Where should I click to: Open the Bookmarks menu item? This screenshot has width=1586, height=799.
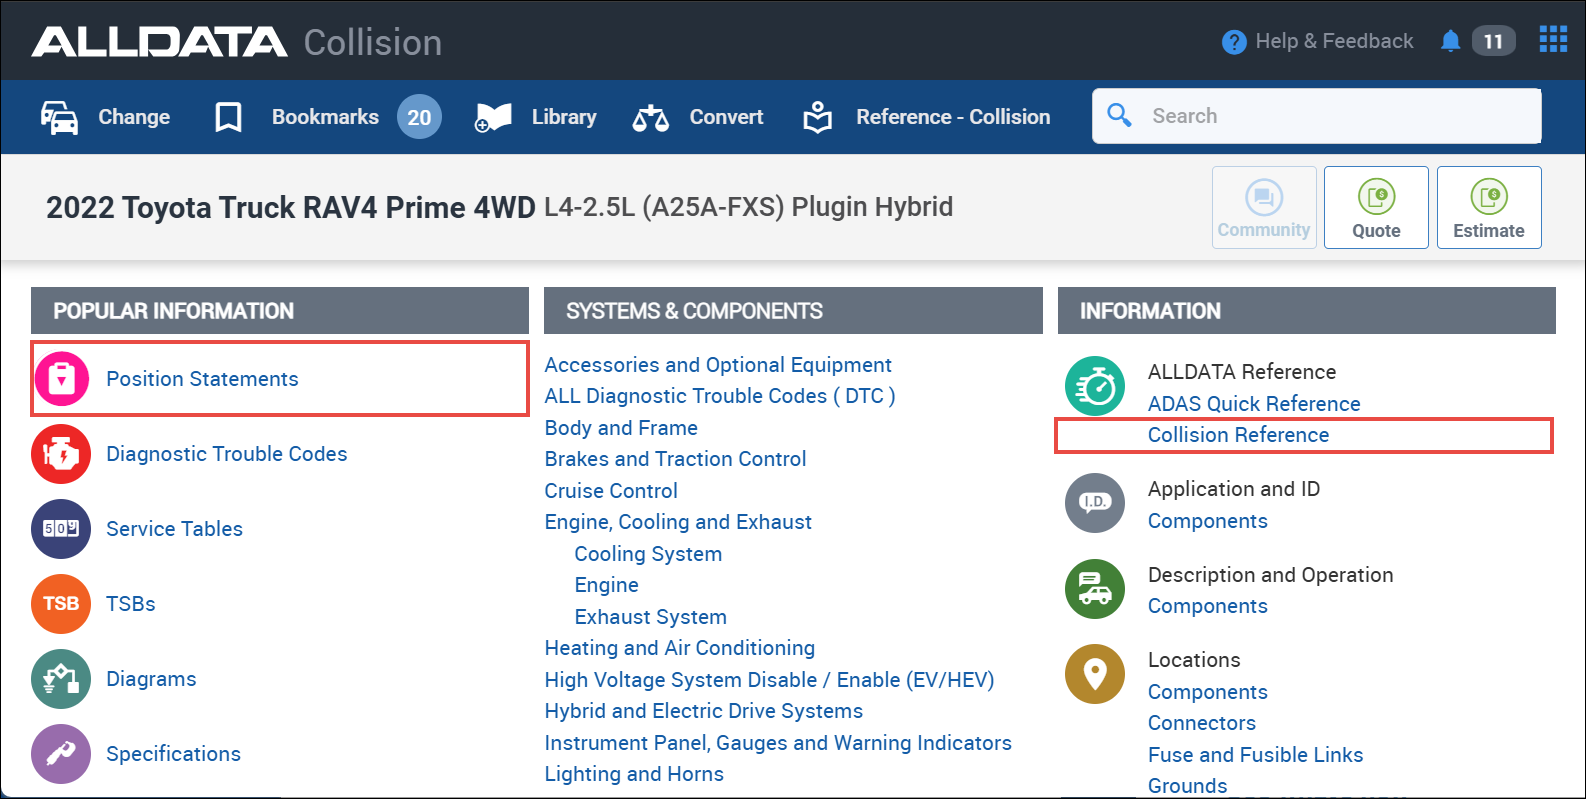[x=325, y=117]
